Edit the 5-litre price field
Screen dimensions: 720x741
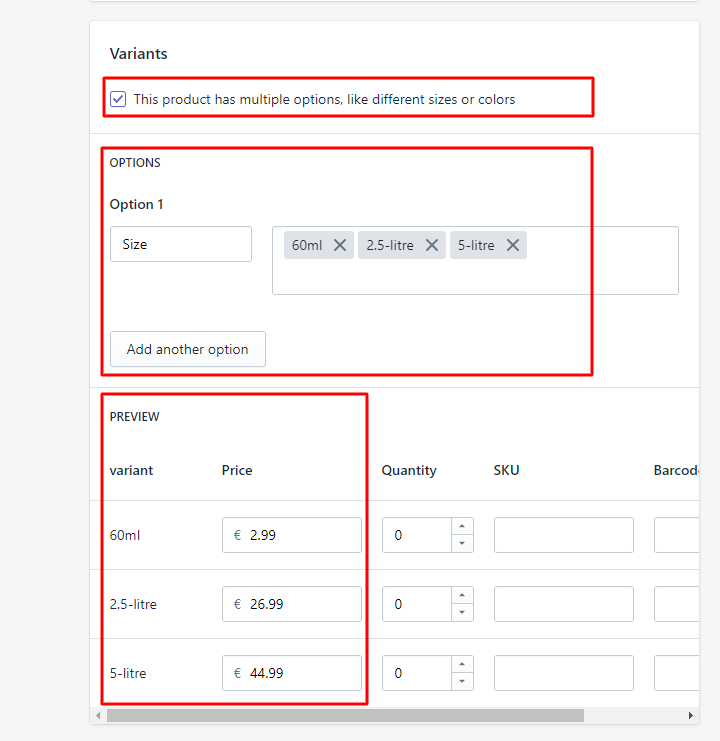tap(292, 673)
